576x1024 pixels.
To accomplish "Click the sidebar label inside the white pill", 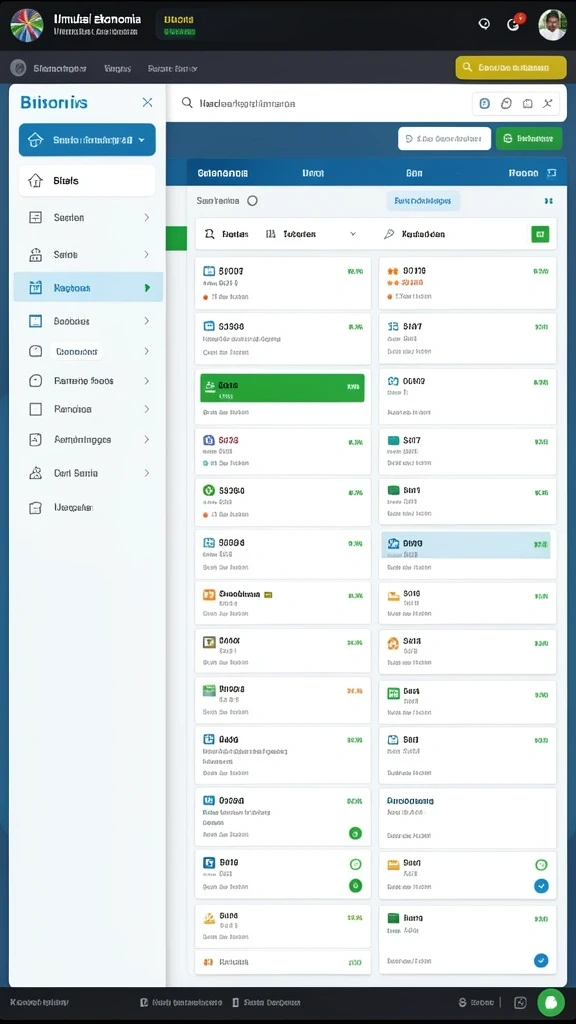I will pyautogui.click(x=76, y=351).
